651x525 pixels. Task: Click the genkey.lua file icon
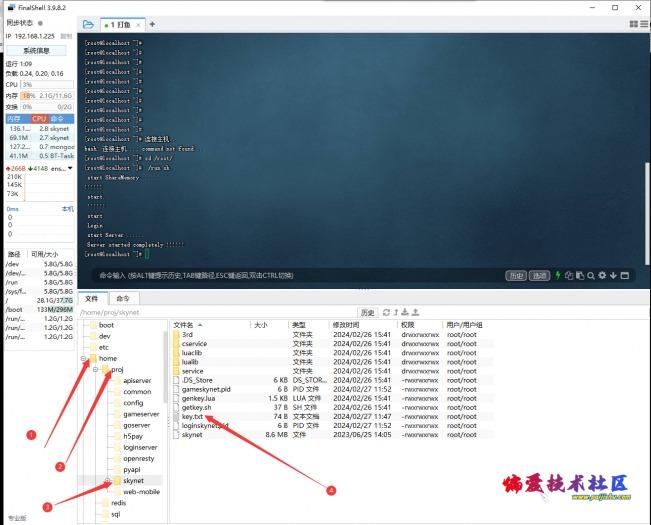[x=176, y=398]
